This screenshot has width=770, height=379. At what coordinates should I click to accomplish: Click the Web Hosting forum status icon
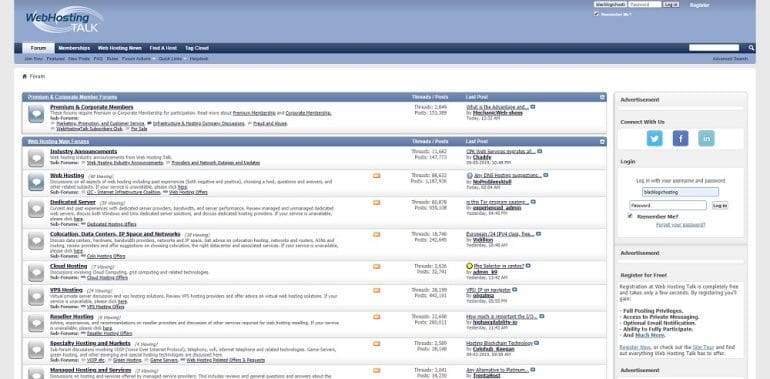point(36,182)
